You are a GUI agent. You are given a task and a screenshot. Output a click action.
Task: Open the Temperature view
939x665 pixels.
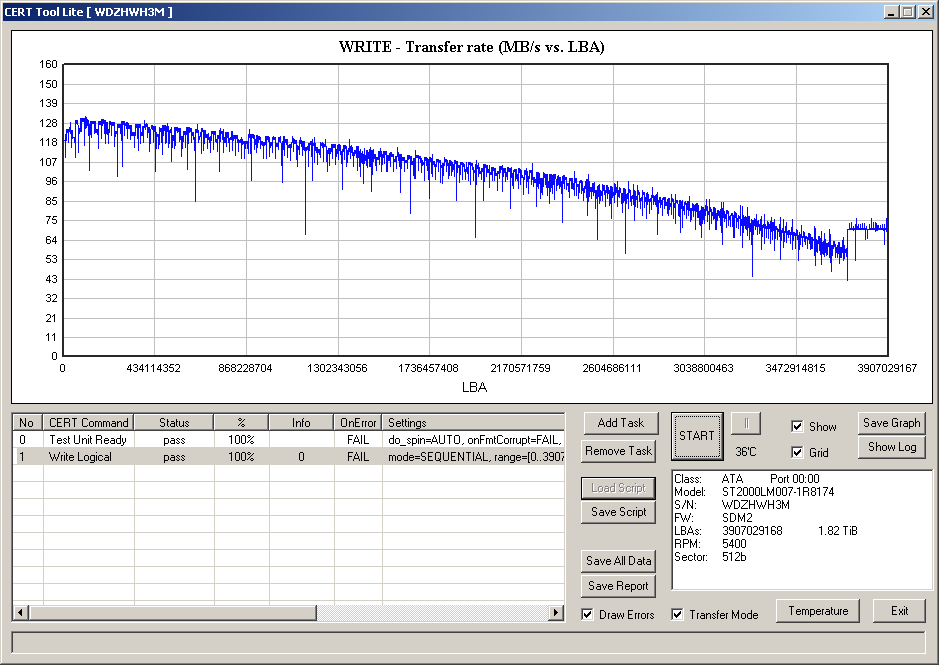click(818, 611)
